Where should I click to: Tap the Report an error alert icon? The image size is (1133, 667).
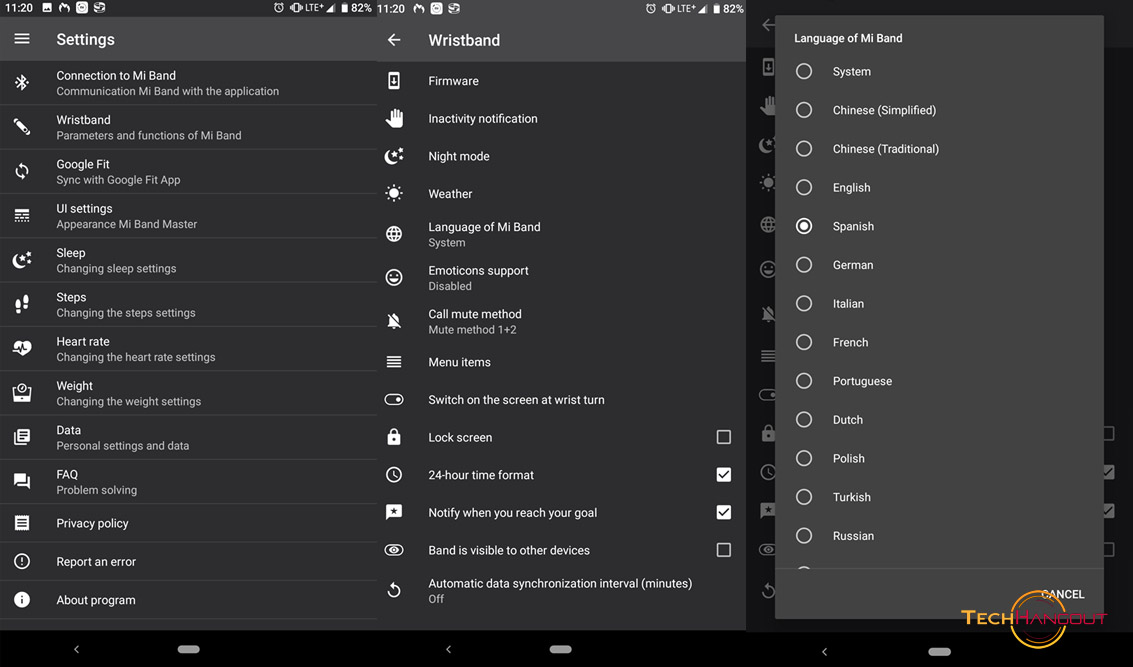(22, 561)
